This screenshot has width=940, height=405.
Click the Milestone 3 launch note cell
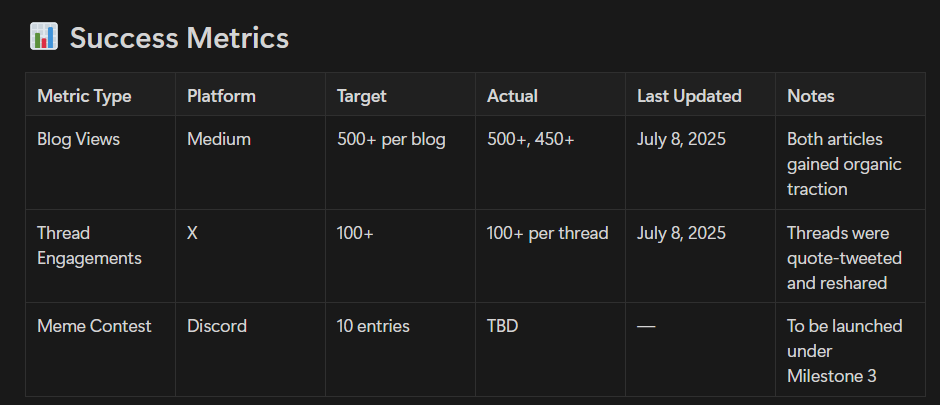click(x=850, y=349)
